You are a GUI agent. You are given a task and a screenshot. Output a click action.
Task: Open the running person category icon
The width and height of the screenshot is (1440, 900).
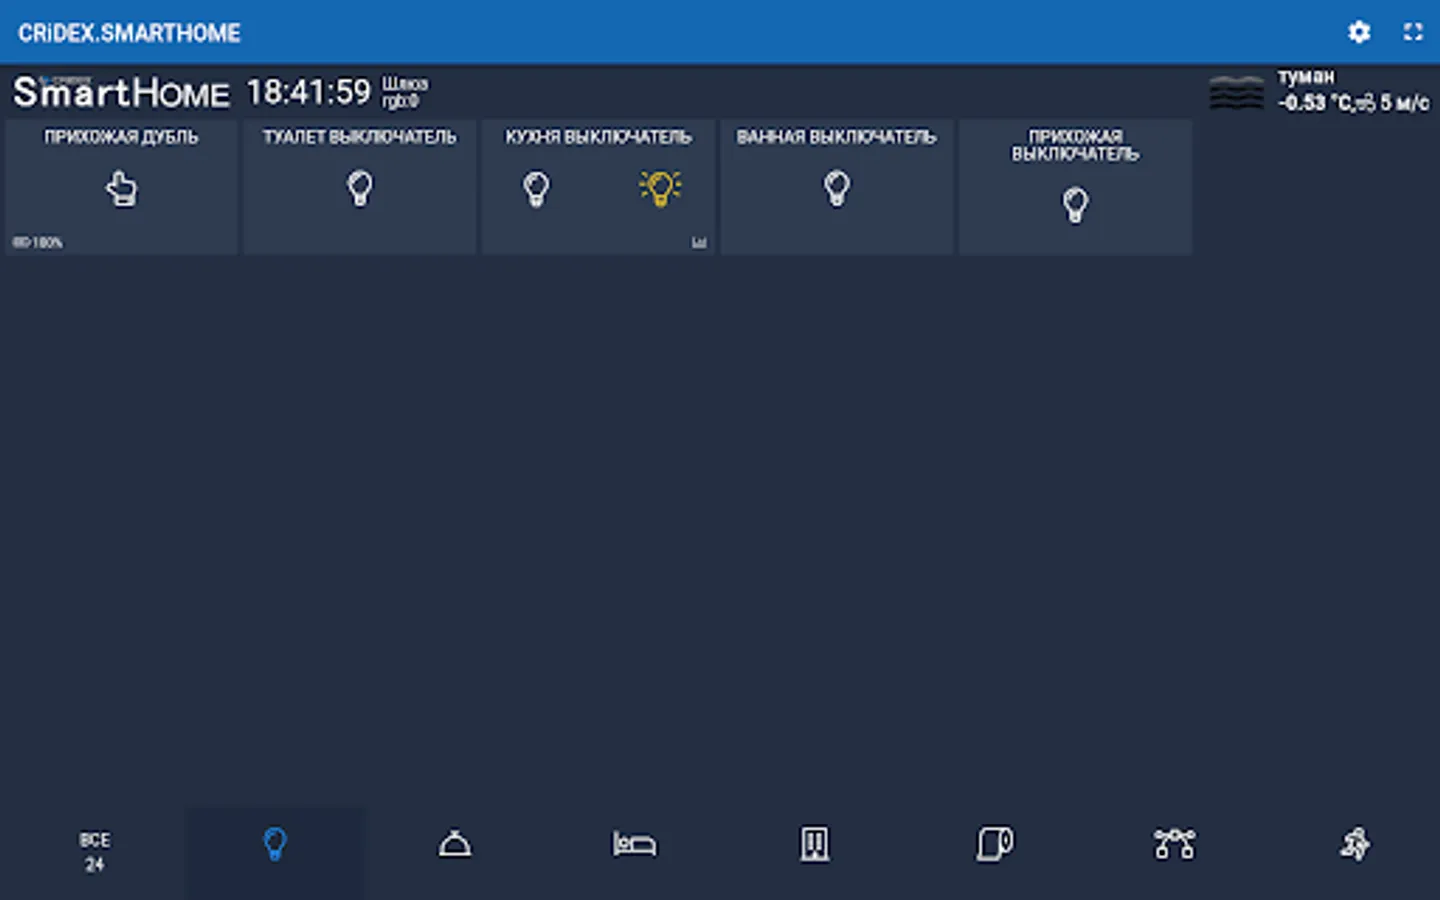(x=1355, y=844)
